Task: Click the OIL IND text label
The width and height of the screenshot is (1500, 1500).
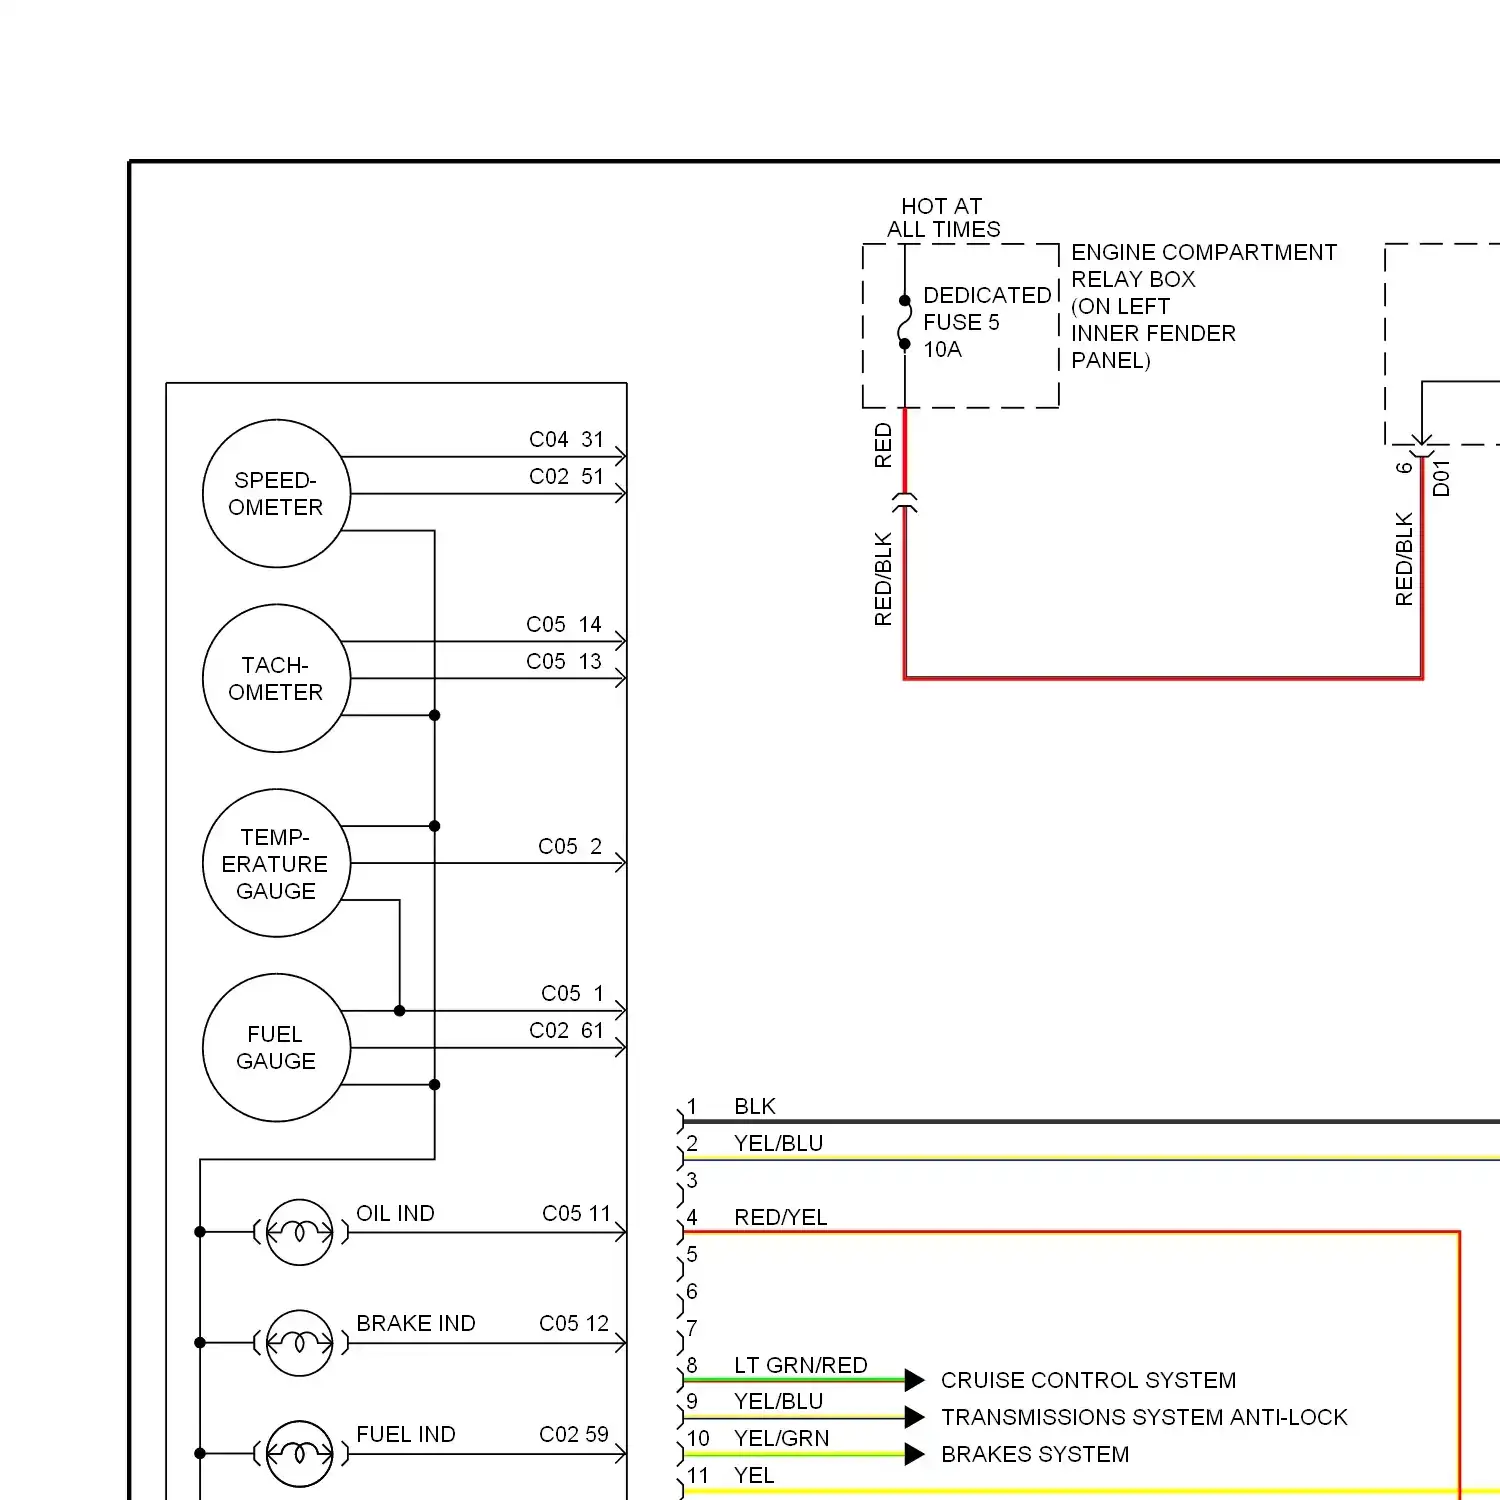Action: (x=395, y=1213)
